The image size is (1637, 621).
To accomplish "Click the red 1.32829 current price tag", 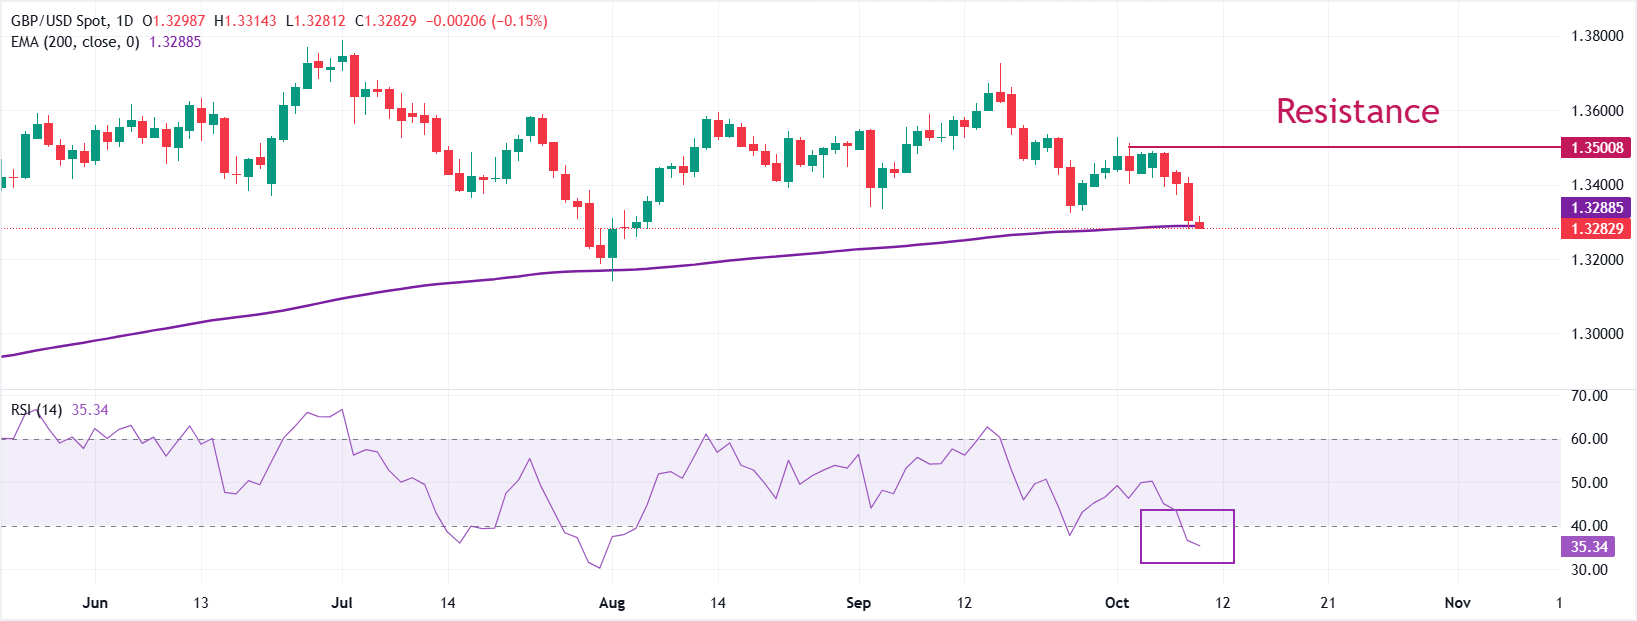I will (1596, 229).
